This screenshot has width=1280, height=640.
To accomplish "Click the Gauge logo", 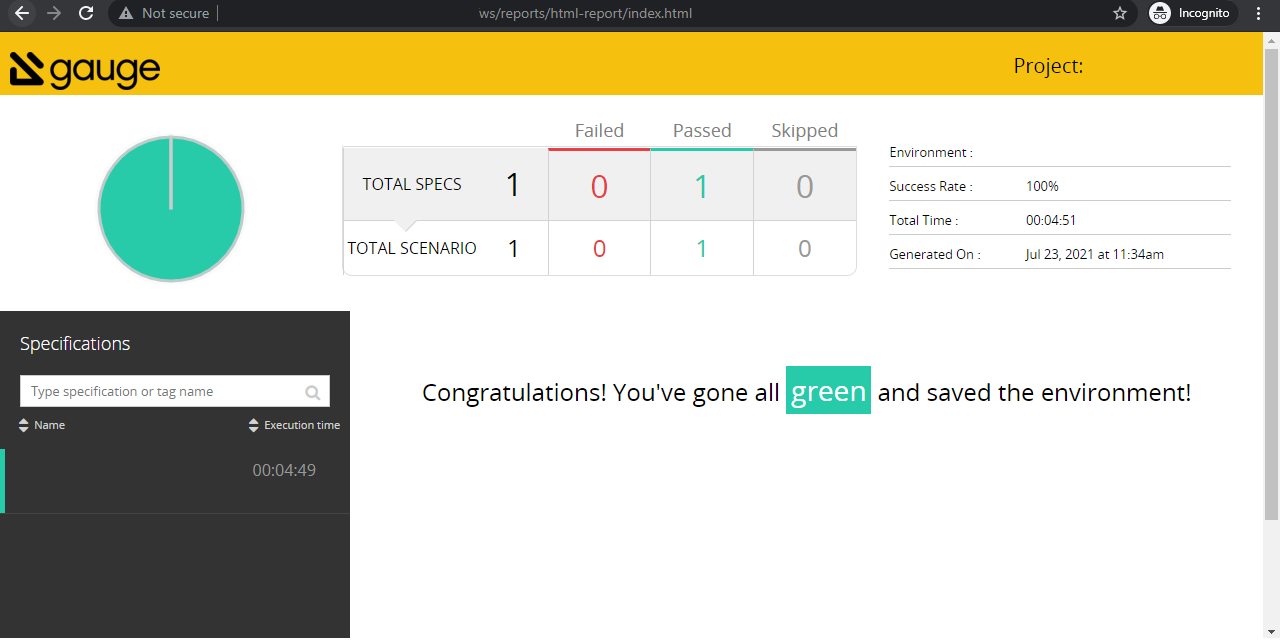I will (84, 68).
